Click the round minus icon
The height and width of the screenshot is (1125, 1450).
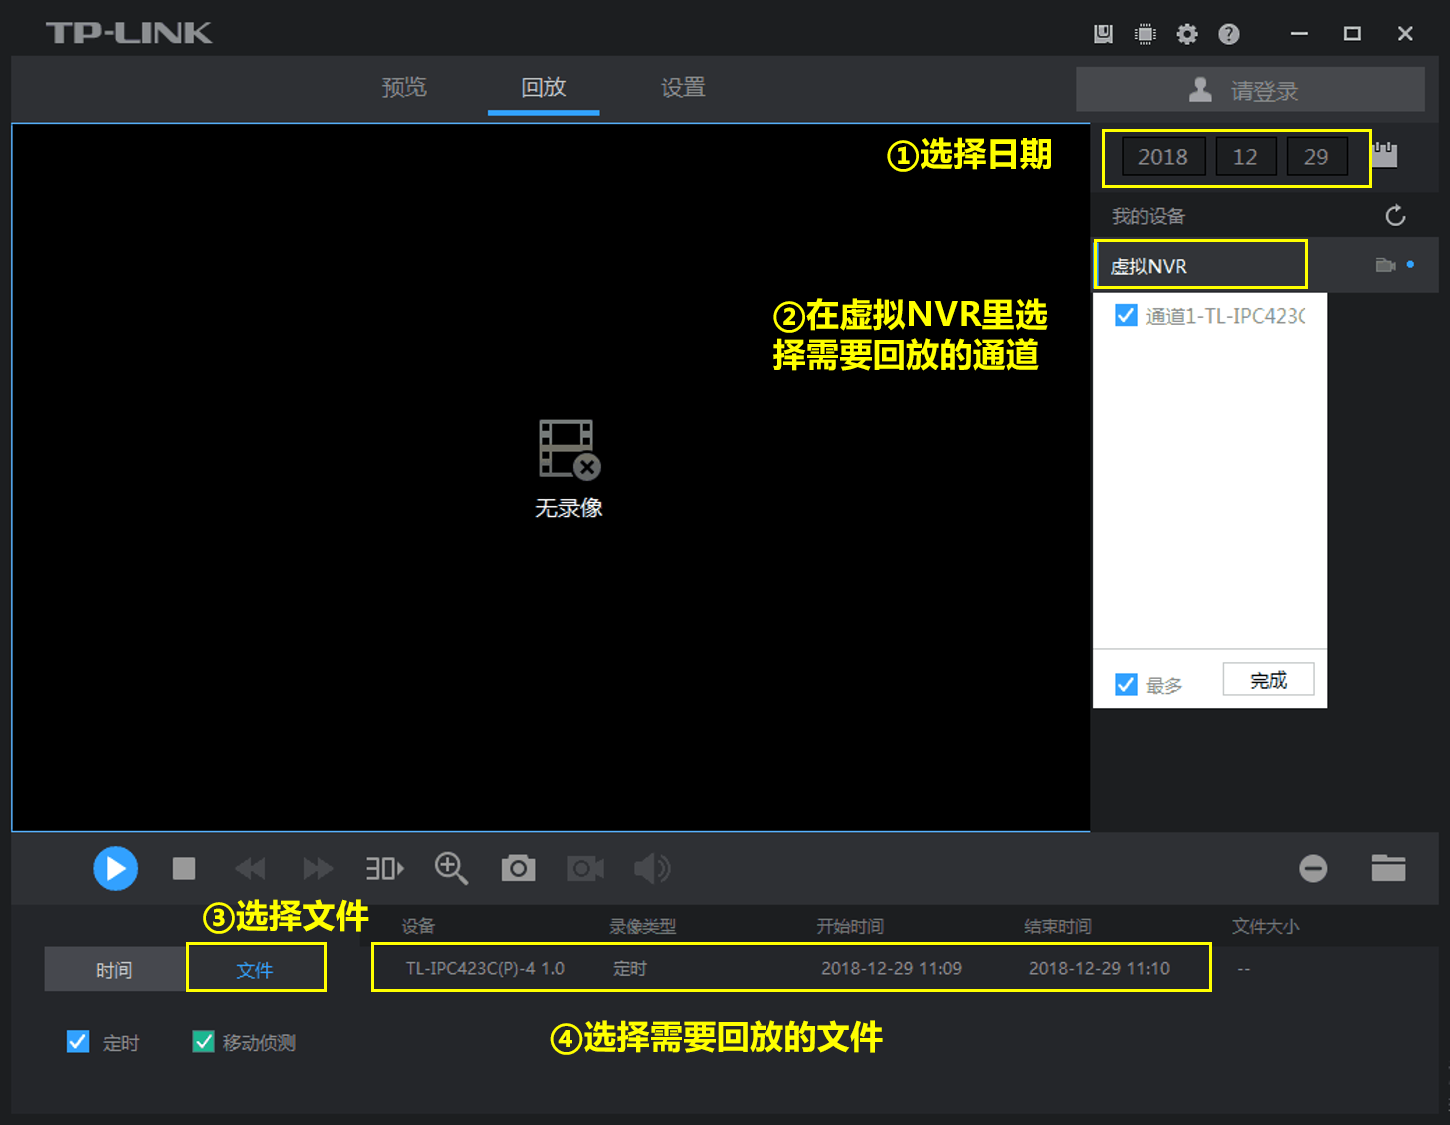1313,868
